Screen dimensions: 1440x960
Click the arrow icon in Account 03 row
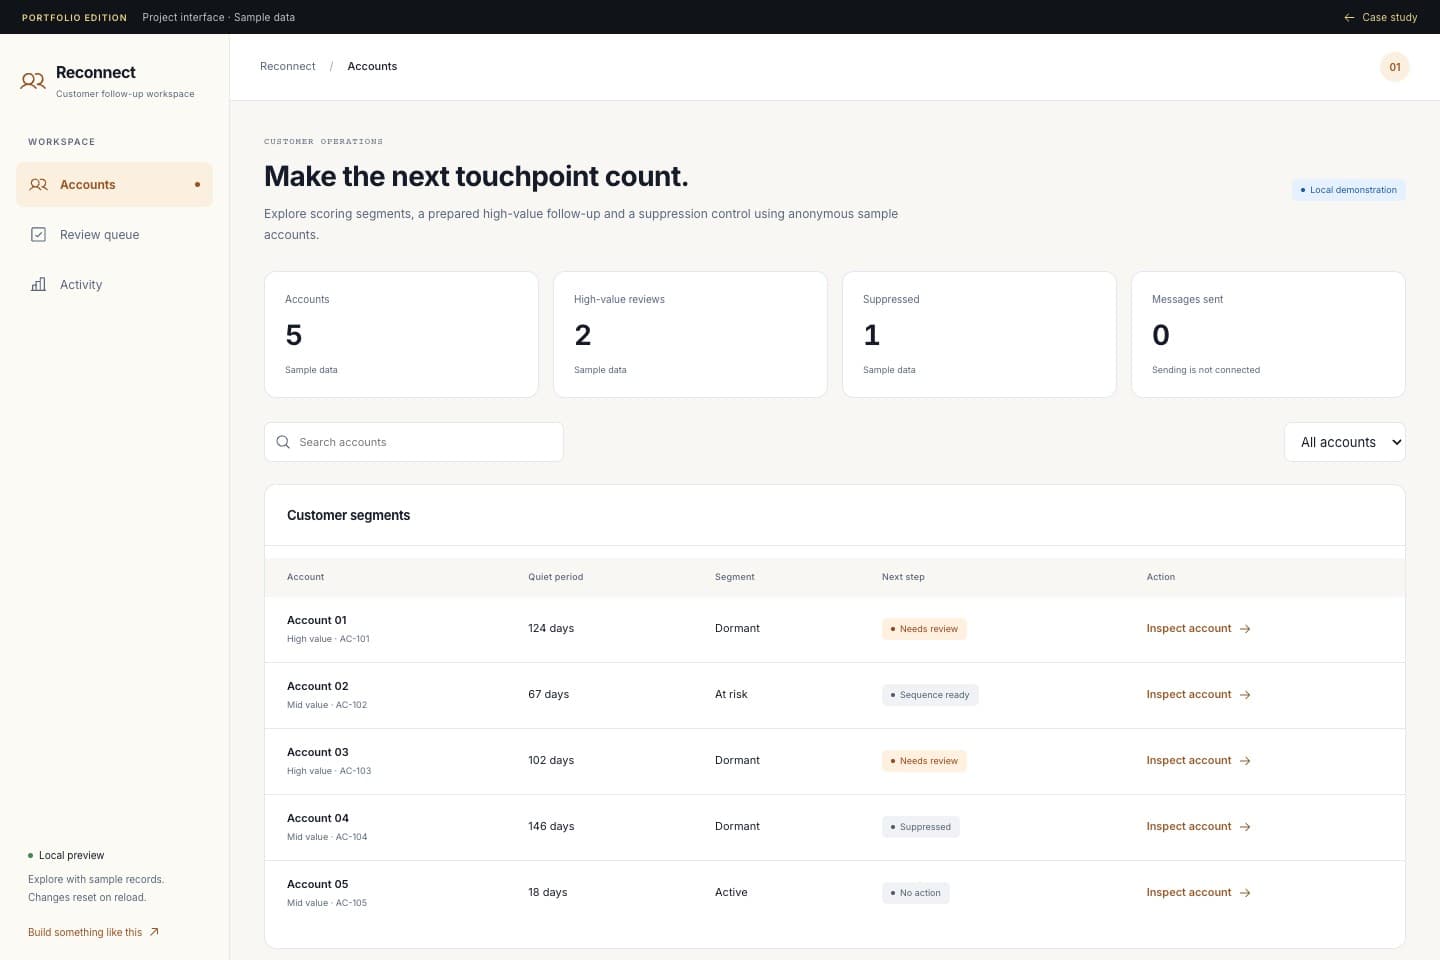(1245, 761)
